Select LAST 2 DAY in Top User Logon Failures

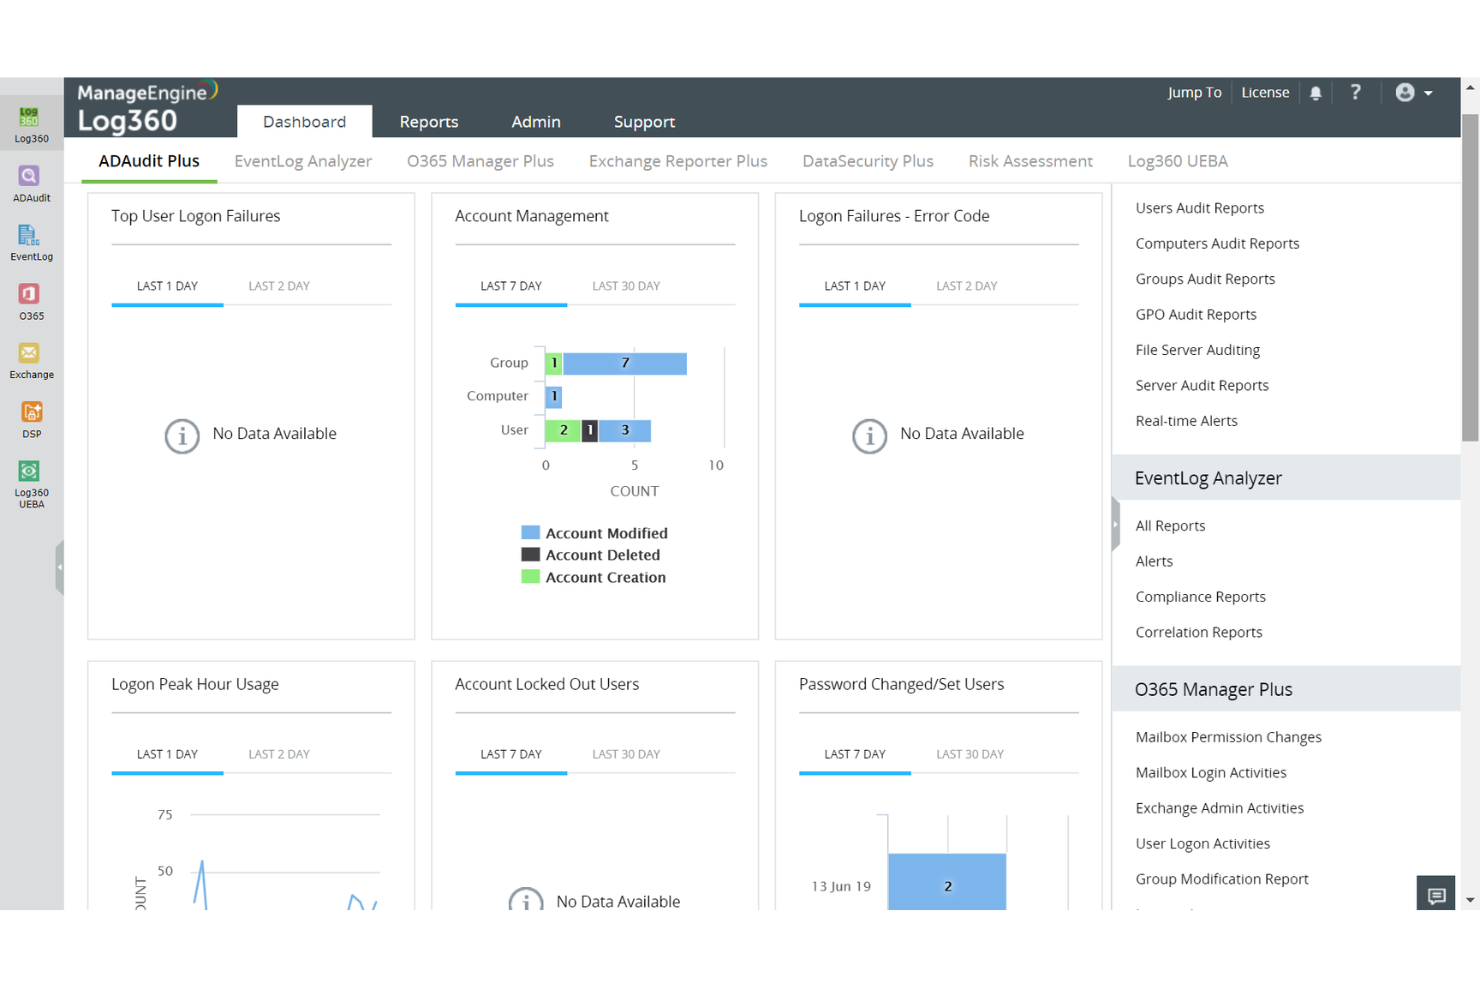[279, 286]
